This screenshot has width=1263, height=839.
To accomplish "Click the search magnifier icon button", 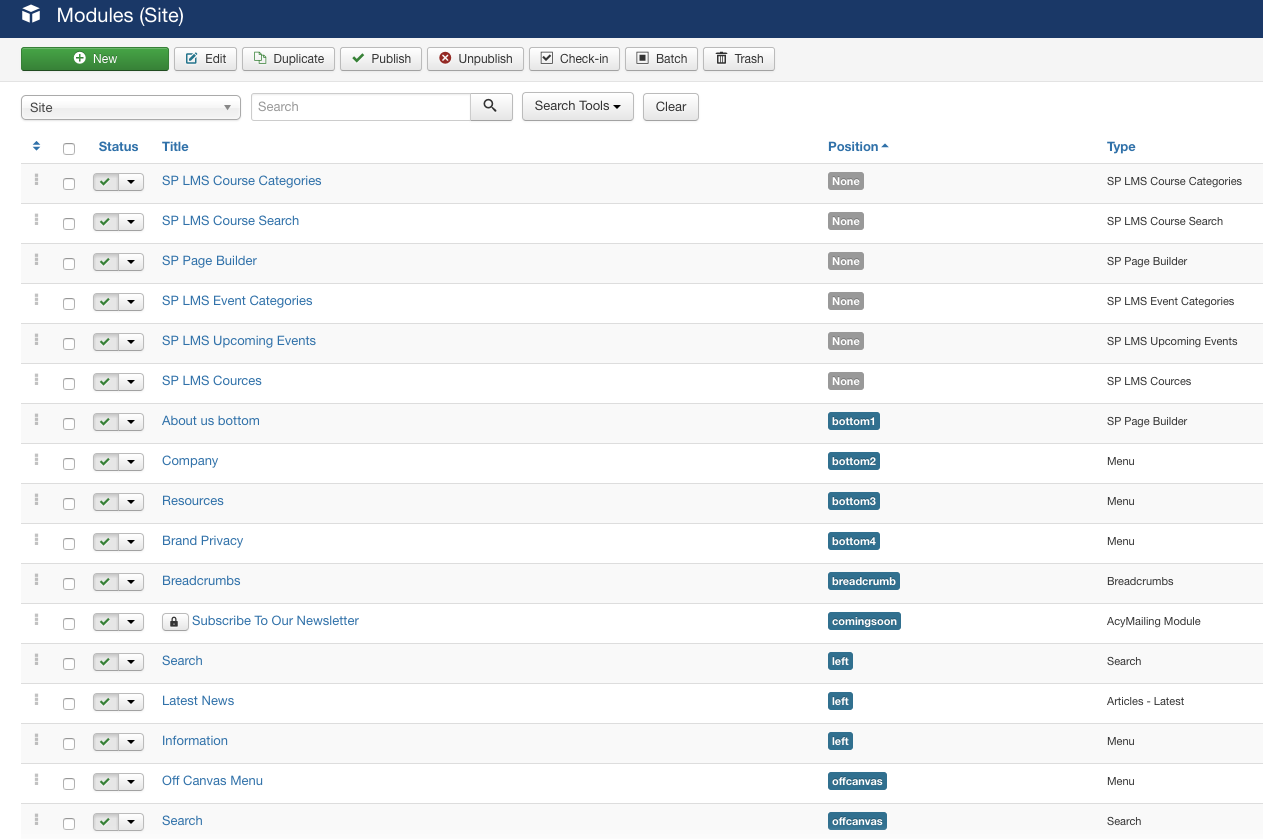I will (x=490, y=107).
